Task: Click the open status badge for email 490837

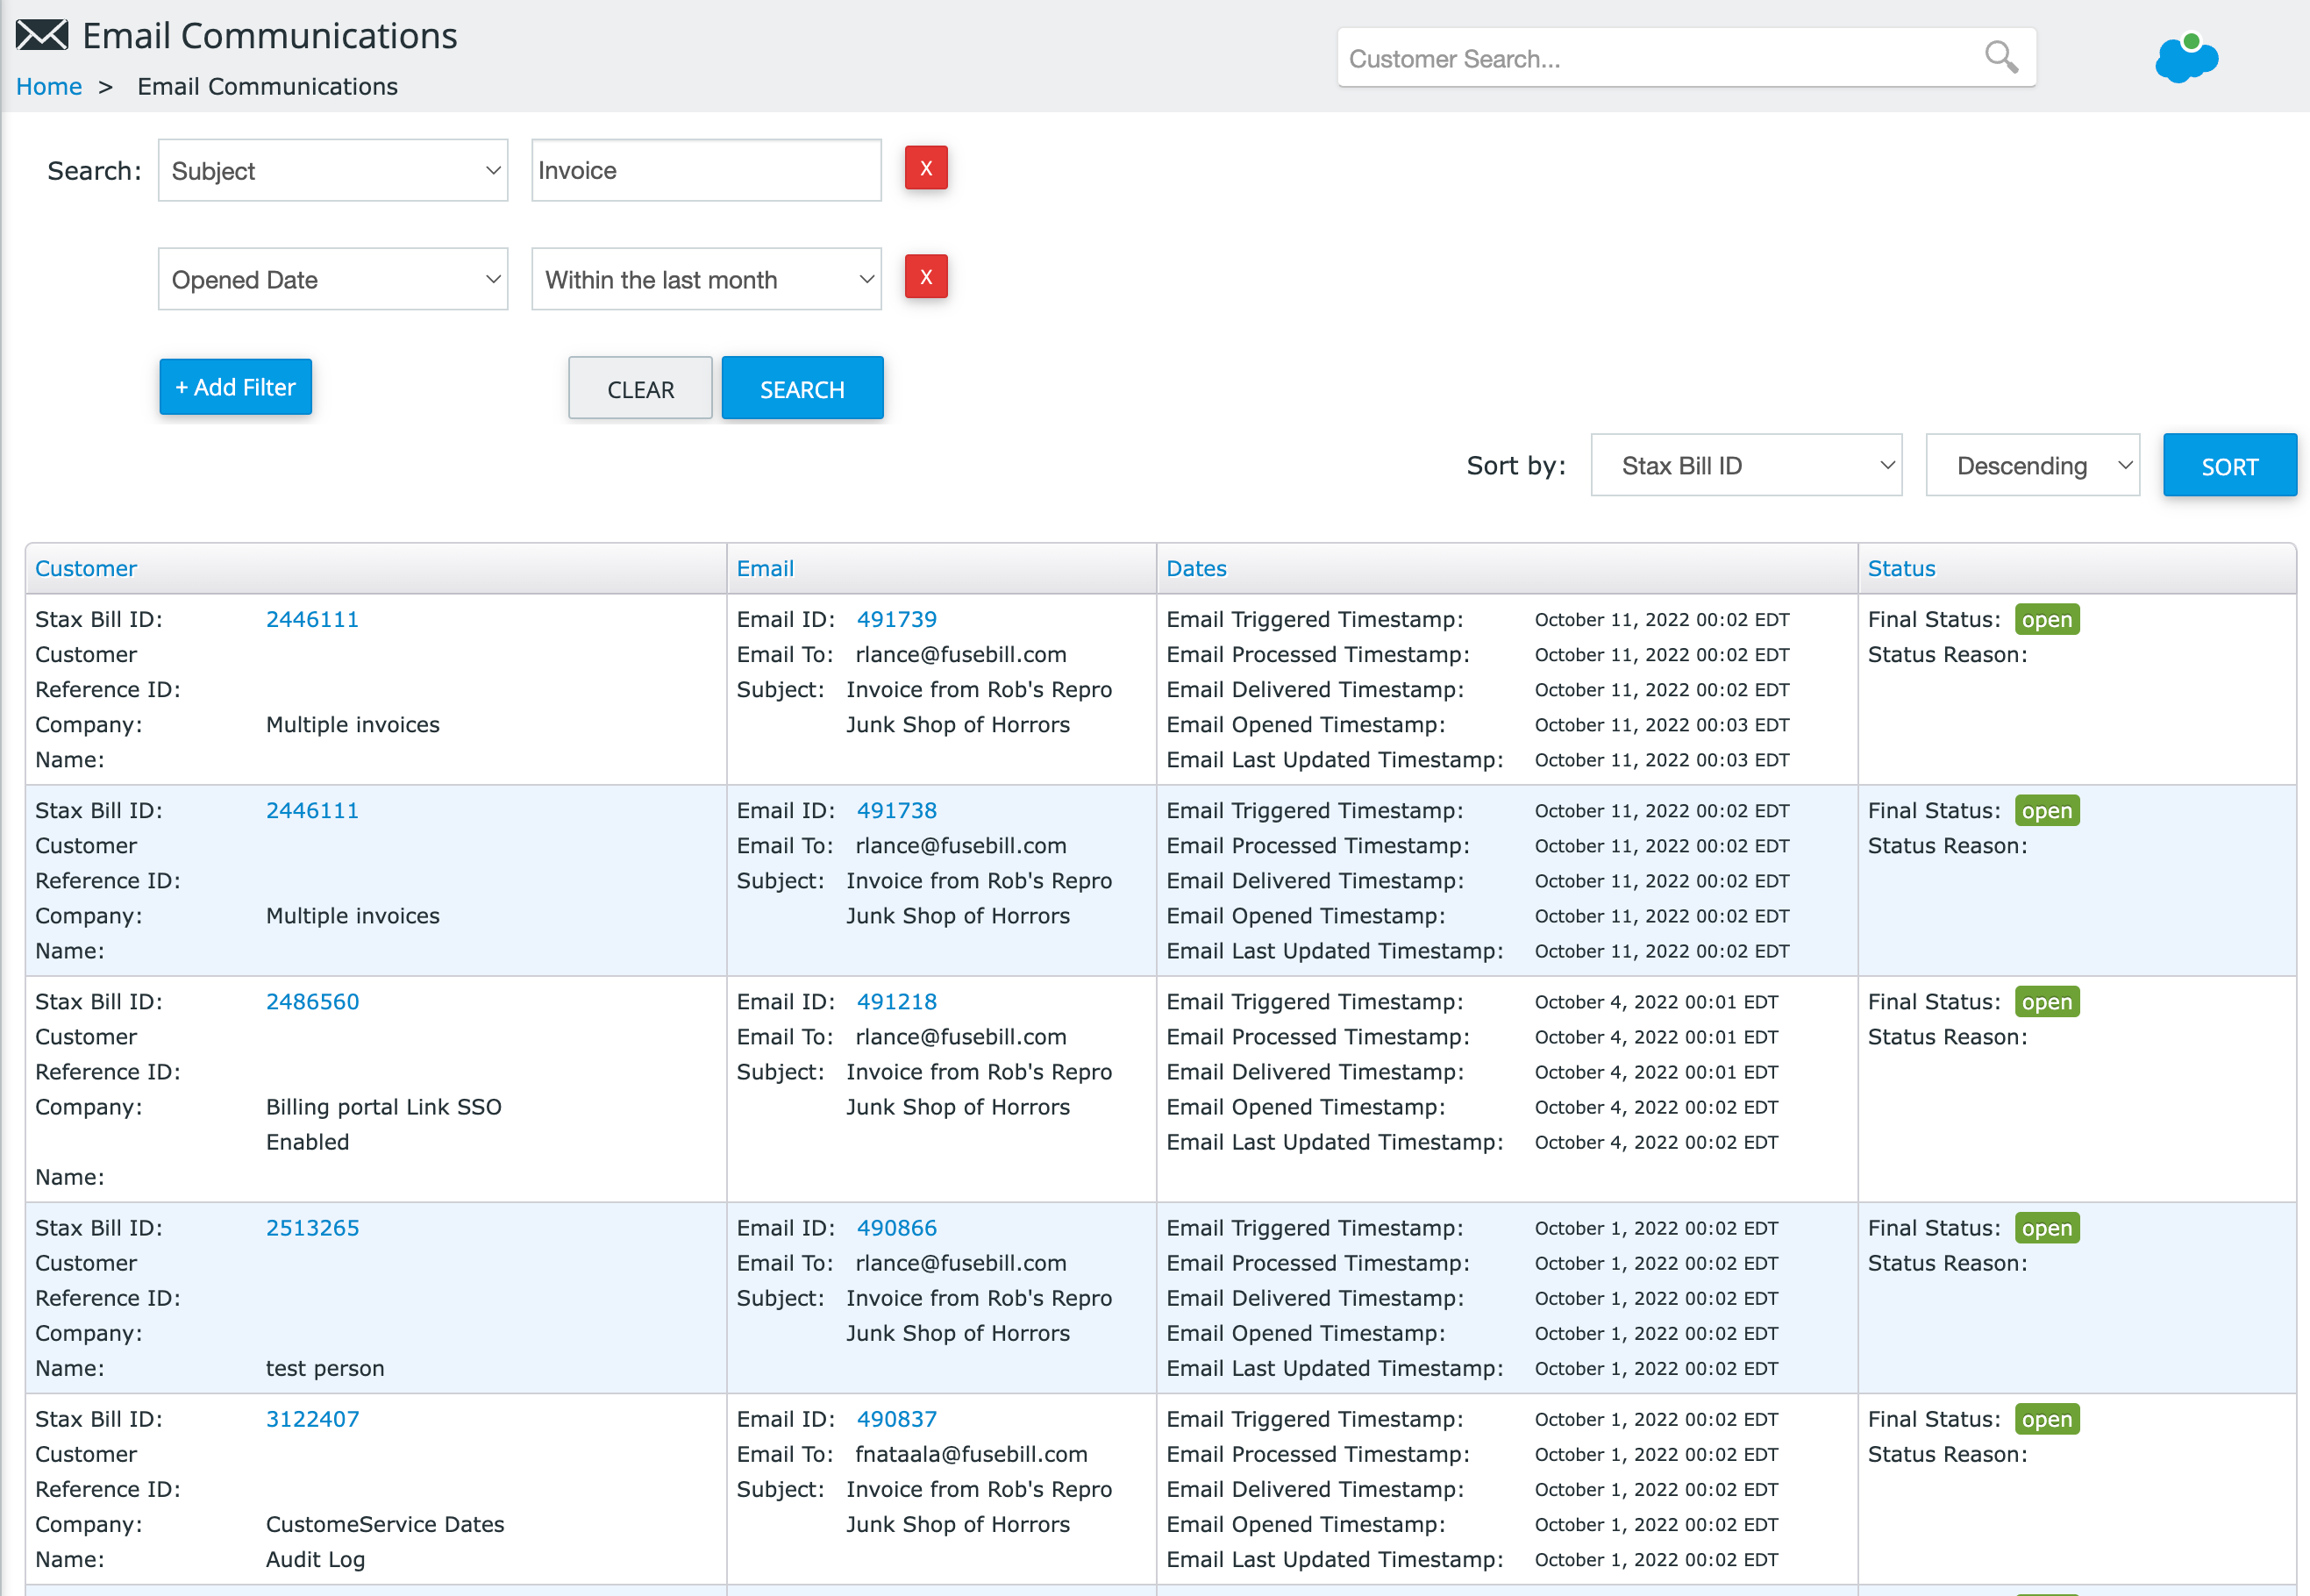Action: (2046, 1419)
